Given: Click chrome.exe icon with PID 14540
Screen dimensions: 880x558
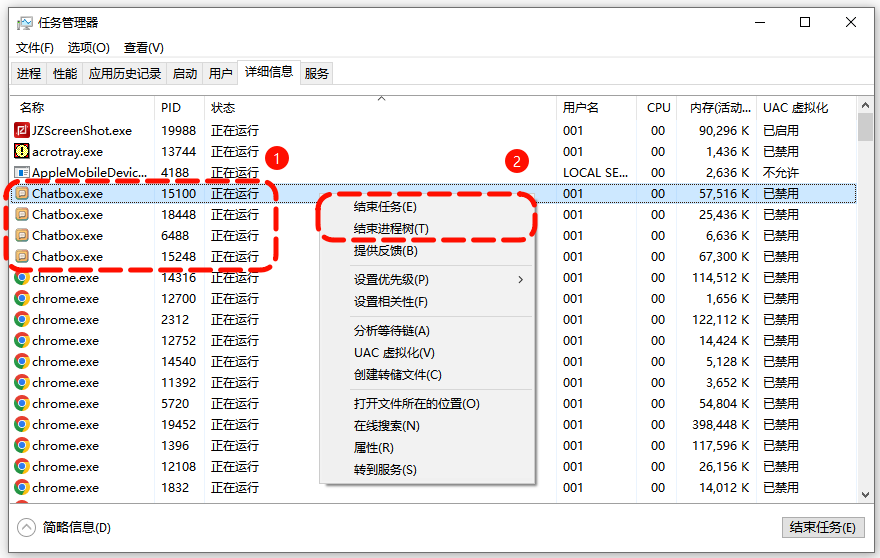Looking at the screenshot, I should [21, 362].
